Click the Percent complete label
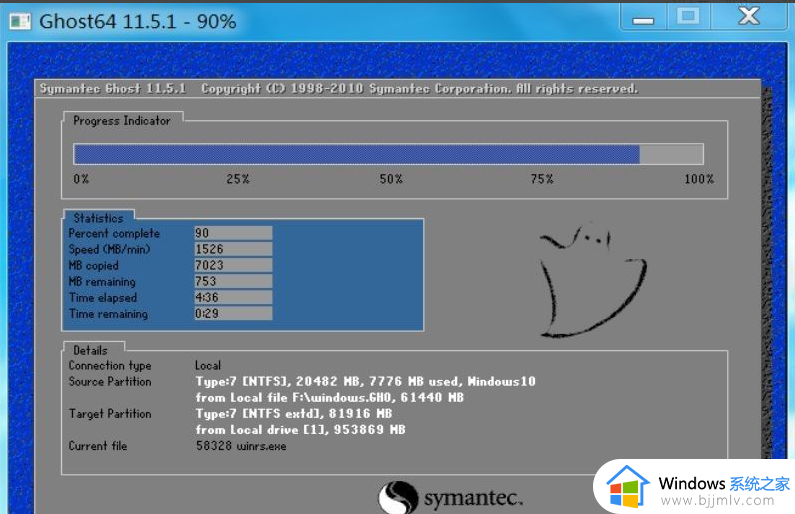Viewport: 795px width, 514px height. tap(114, 233)
